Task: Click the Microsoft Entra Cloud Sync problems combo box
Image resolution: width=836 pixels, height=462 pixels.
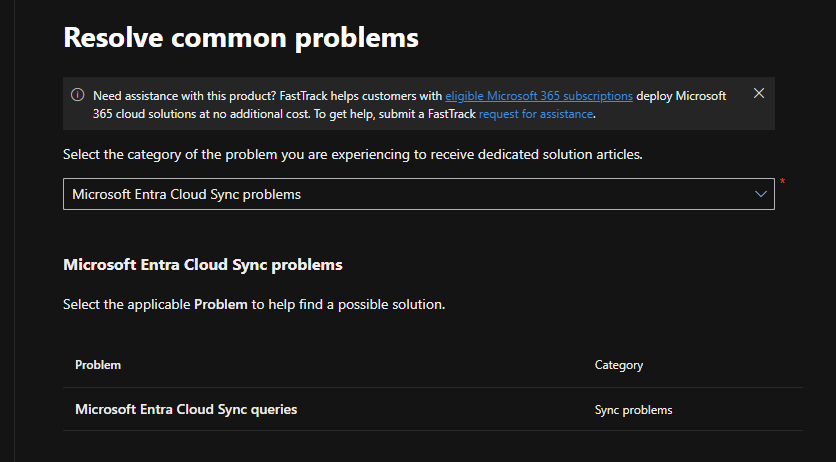Action: coord(400,194)
